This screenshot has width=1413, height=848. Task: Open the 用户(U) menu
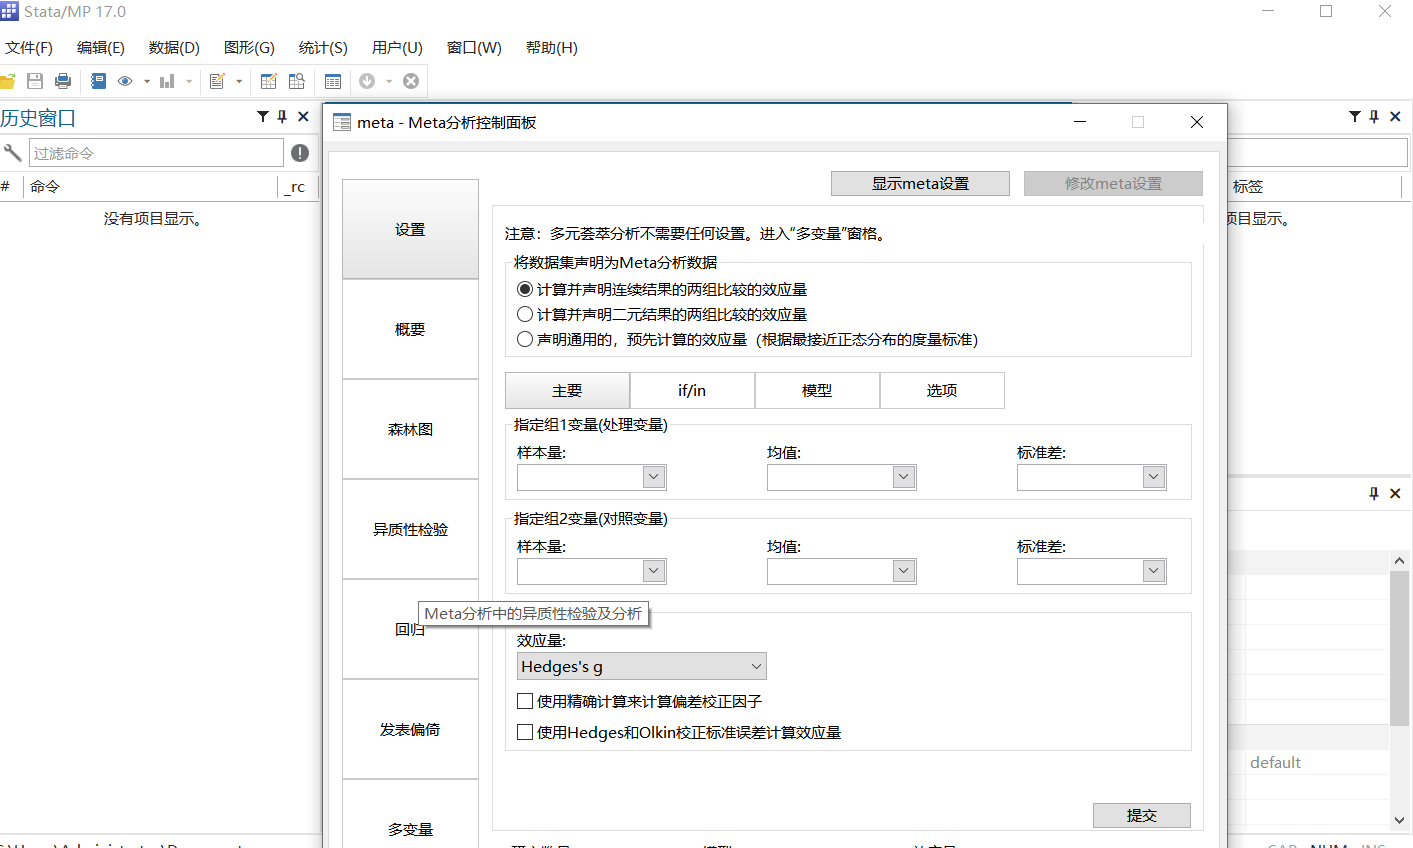[x=397, y=47]
